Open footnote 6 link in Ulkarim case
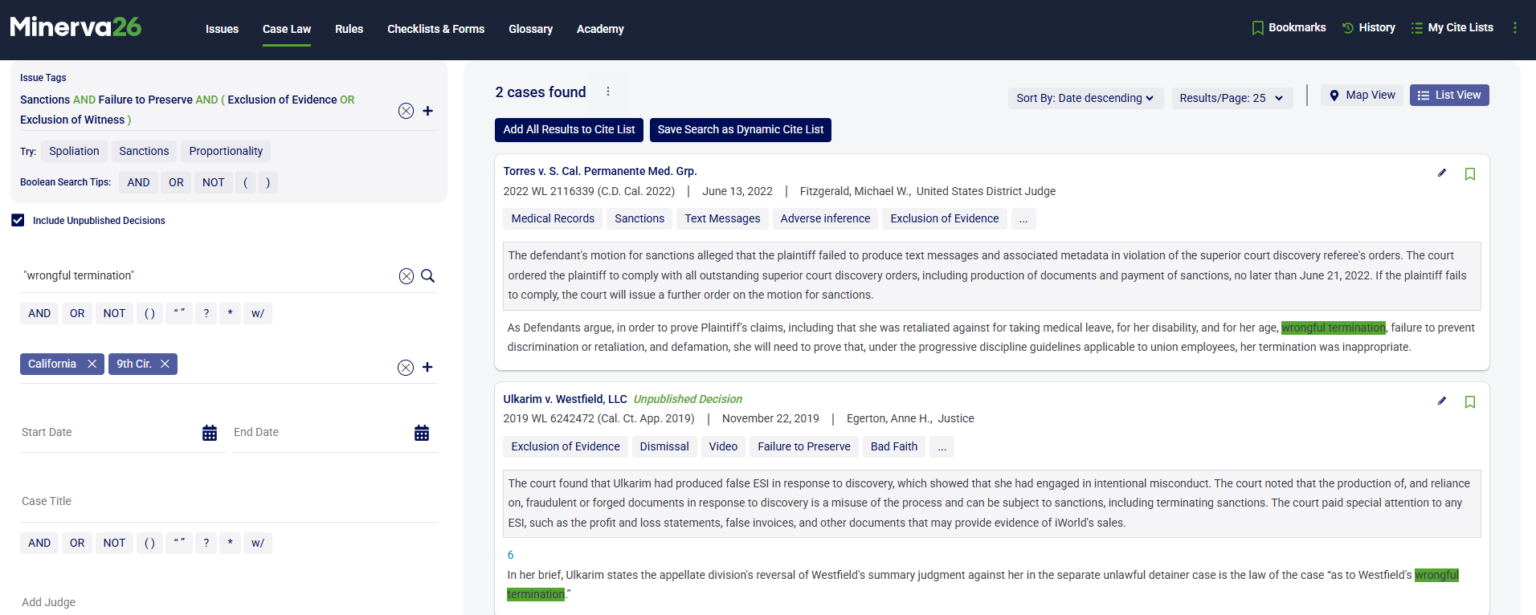The image size is (1536, 615). pyautogui.click(x=510, y=555)
